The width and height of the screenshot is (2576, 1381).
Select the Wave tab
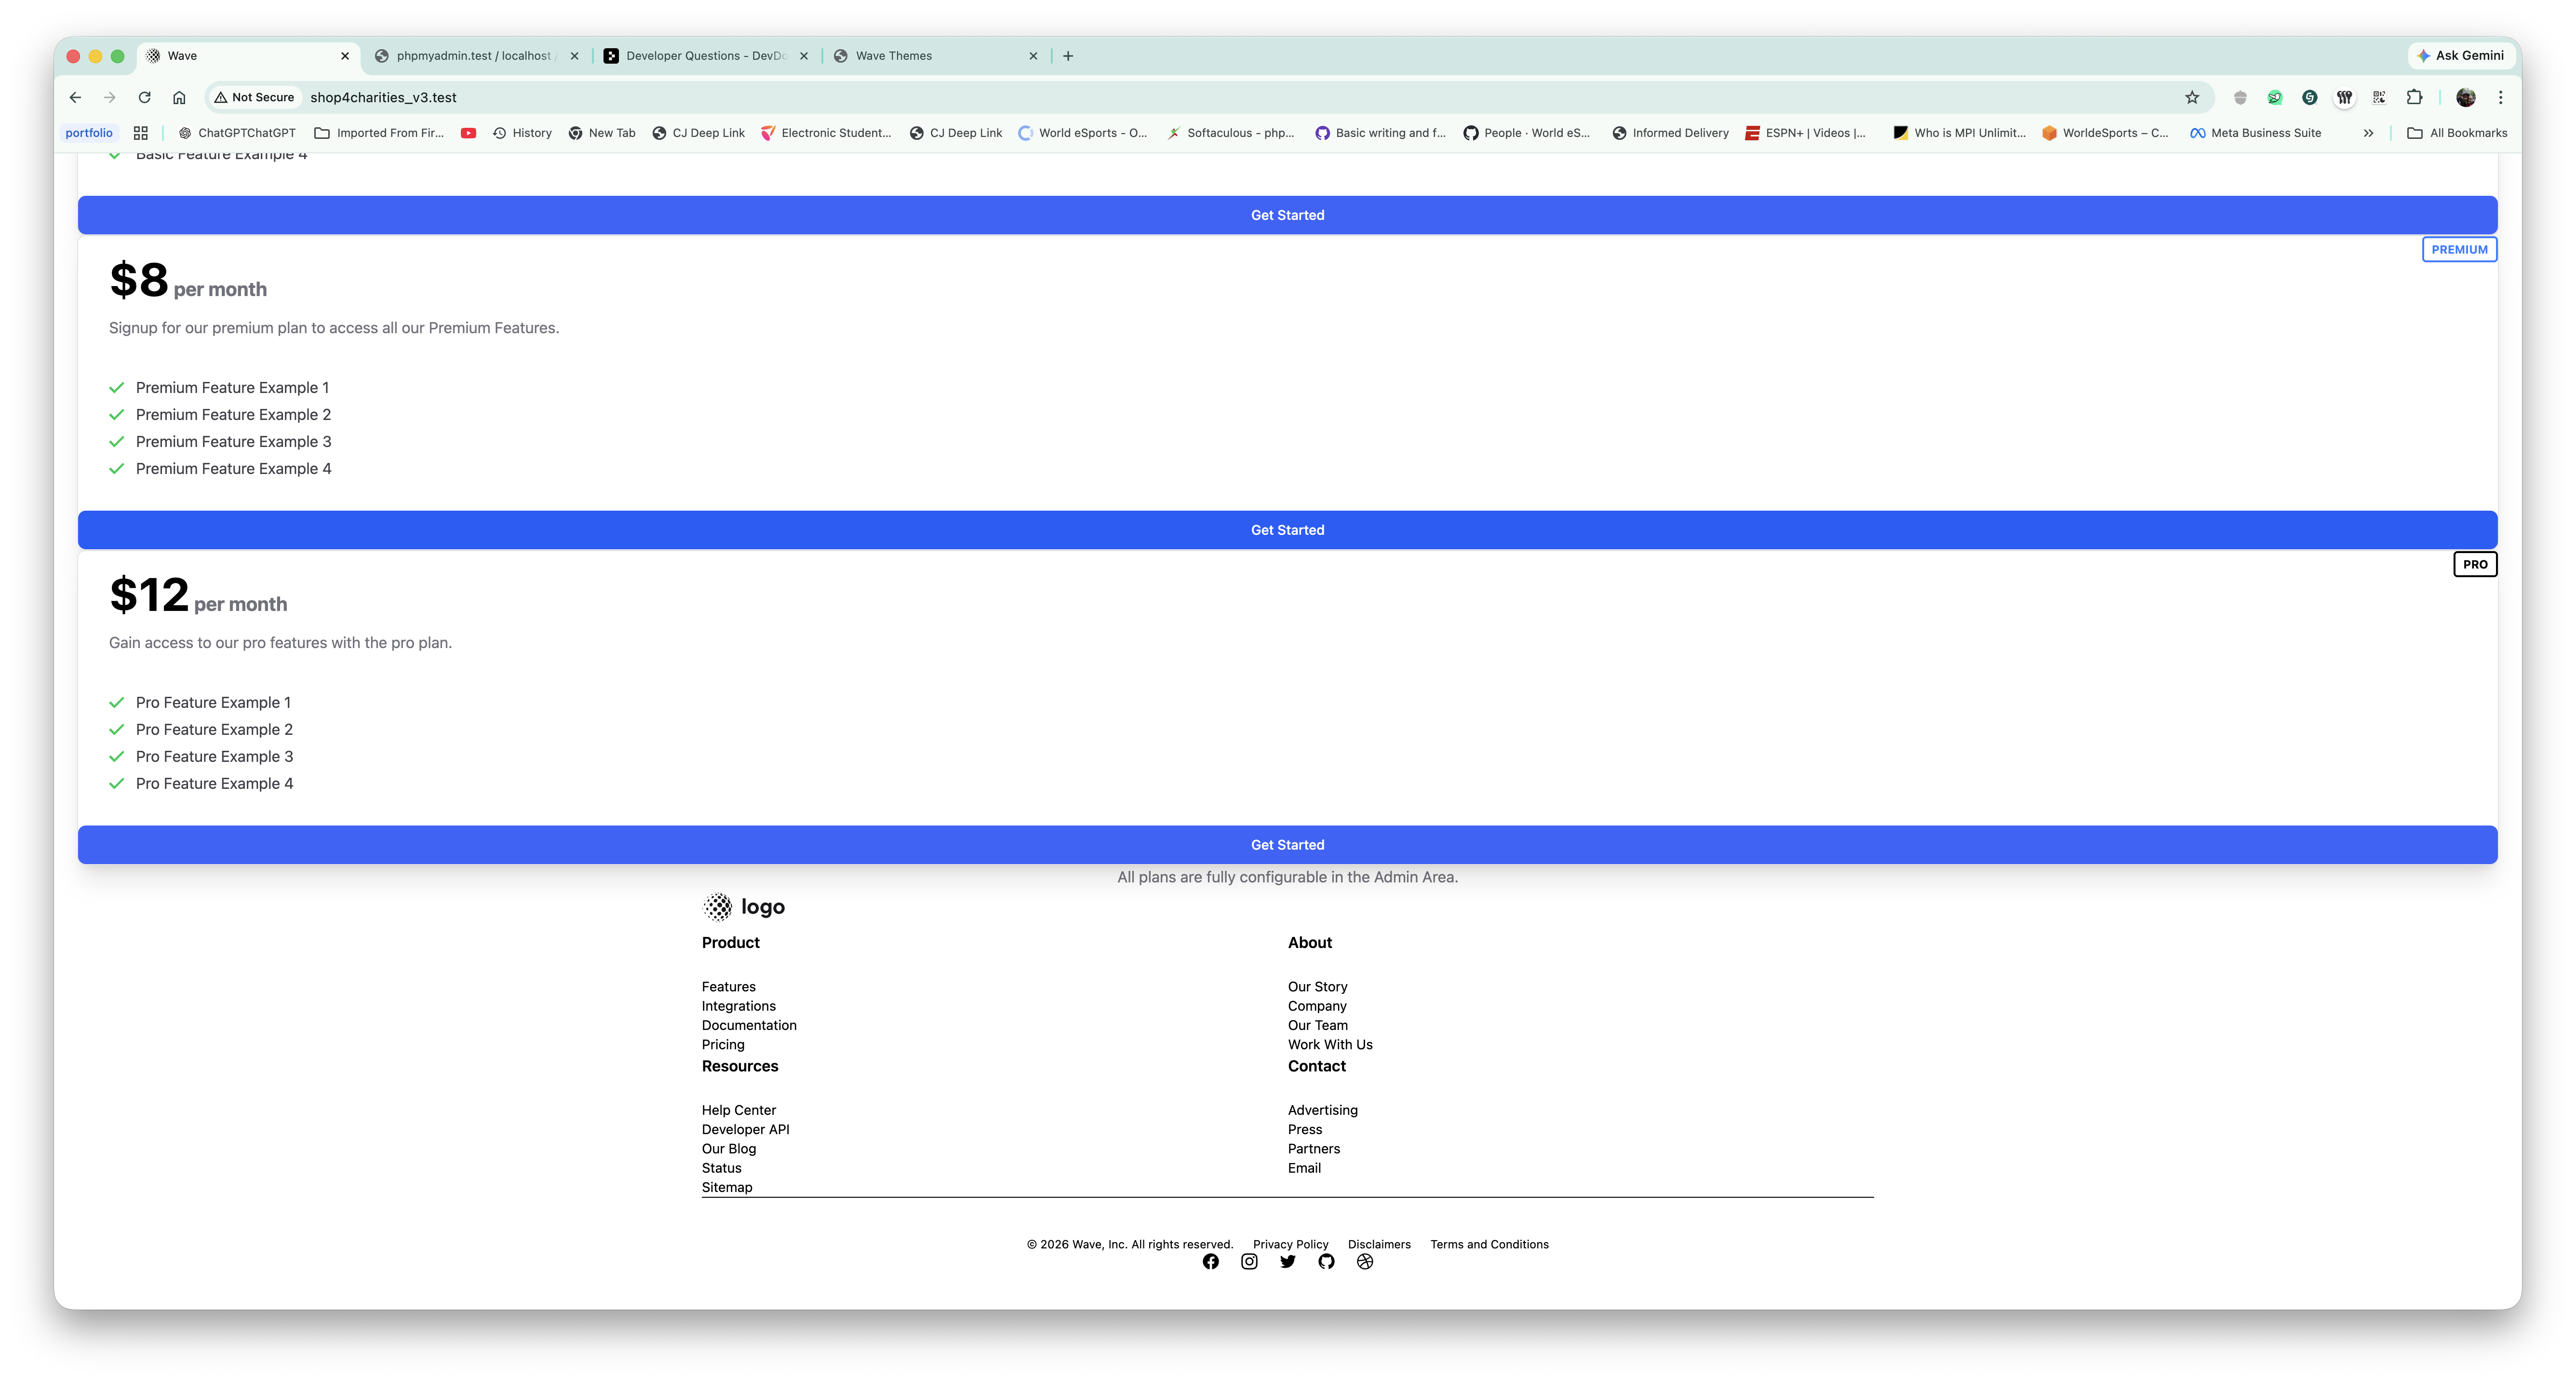pyautogui.click(x=248, y=56)
